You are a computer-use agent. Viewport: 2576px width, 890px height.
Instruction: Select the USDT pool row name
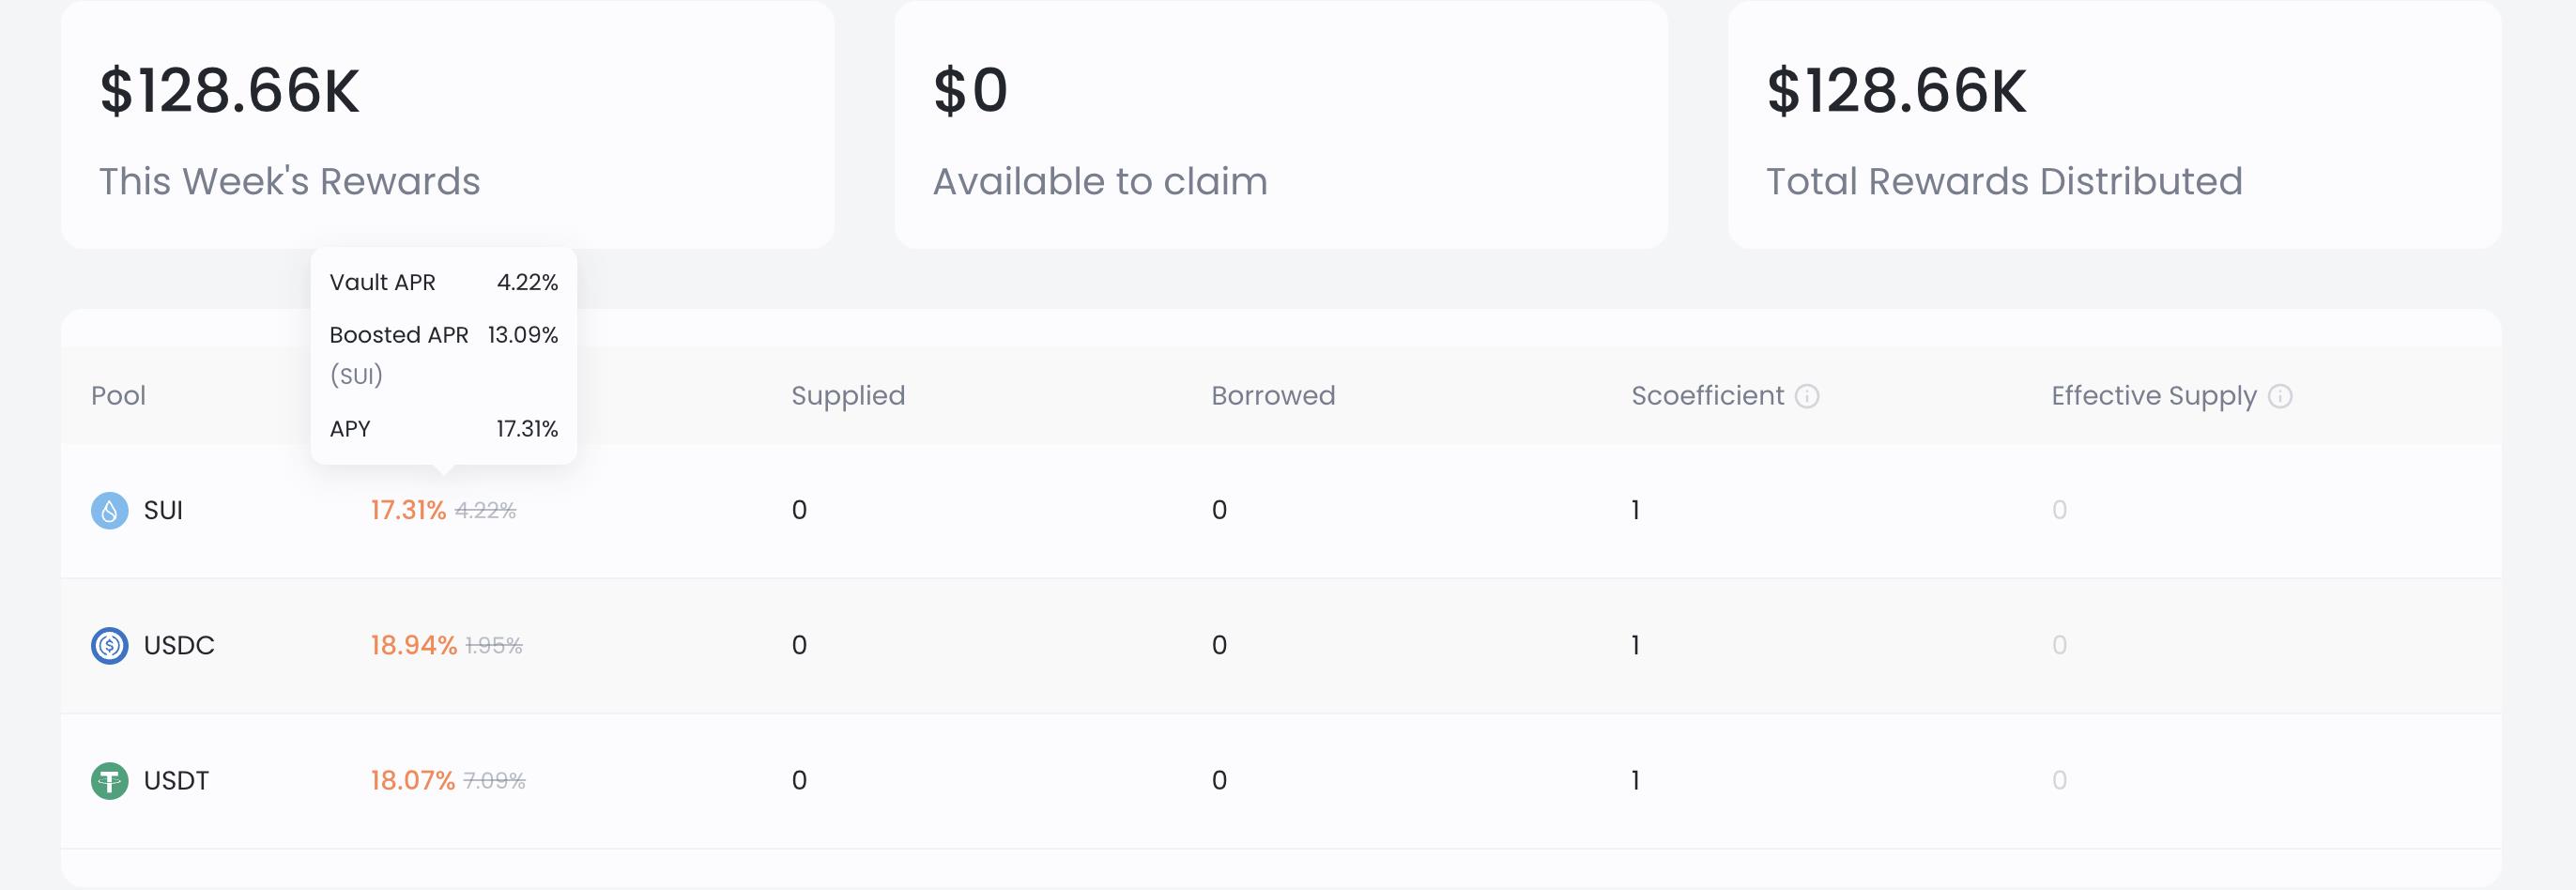176,781
